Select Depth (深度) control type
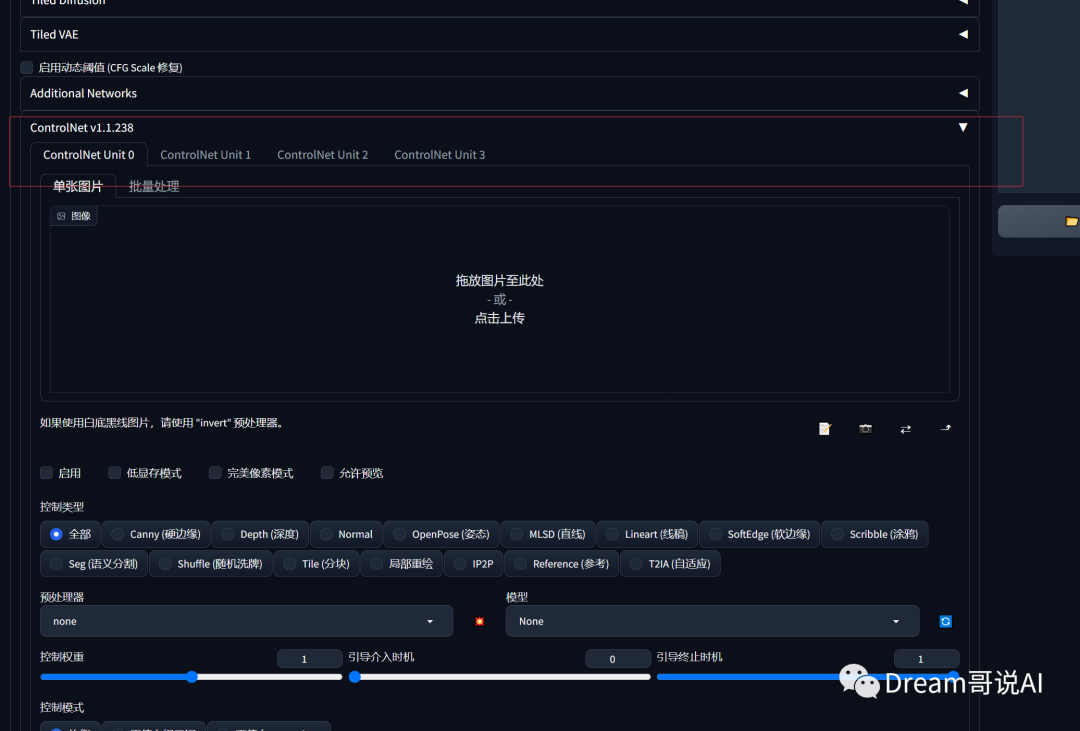 click(260, 534)
